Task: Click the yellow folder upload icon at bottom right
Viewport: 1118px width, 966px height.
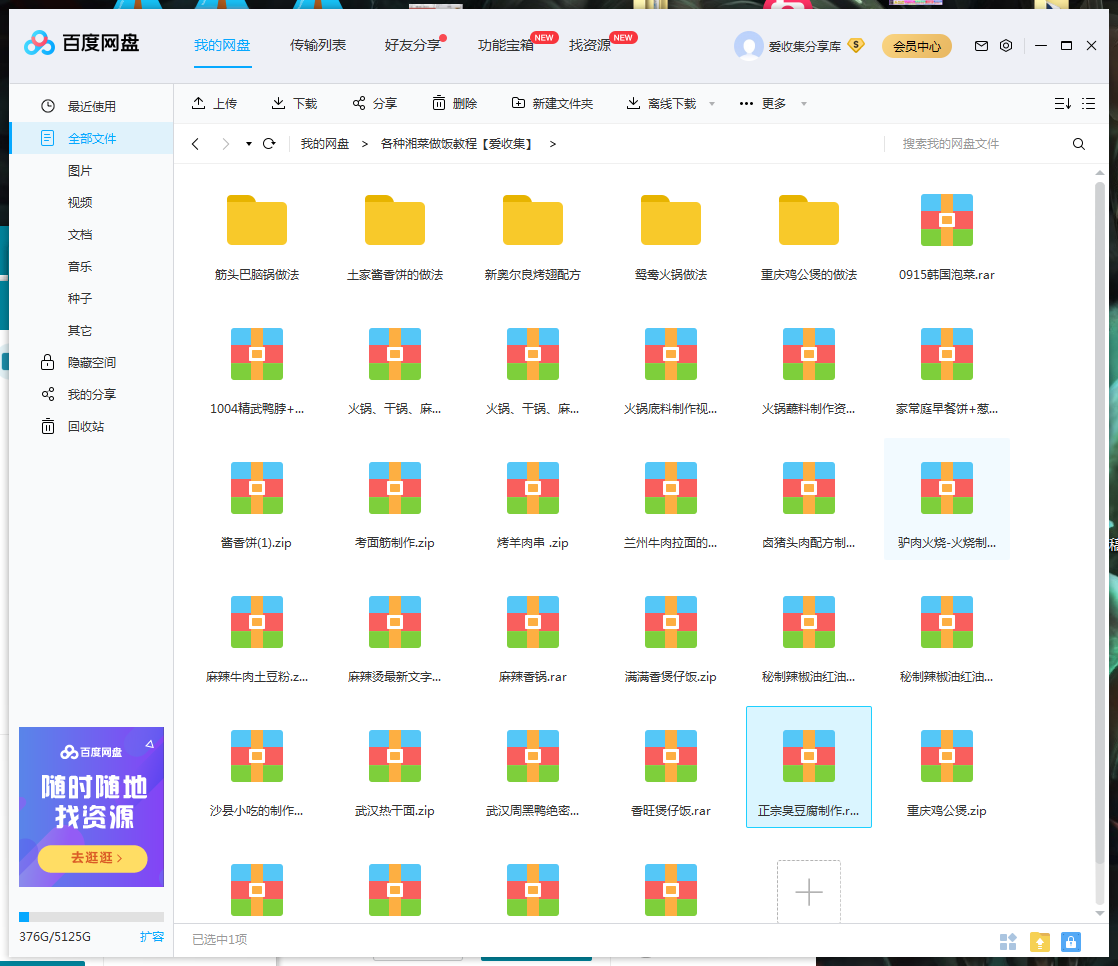Action: point(1039,941)
